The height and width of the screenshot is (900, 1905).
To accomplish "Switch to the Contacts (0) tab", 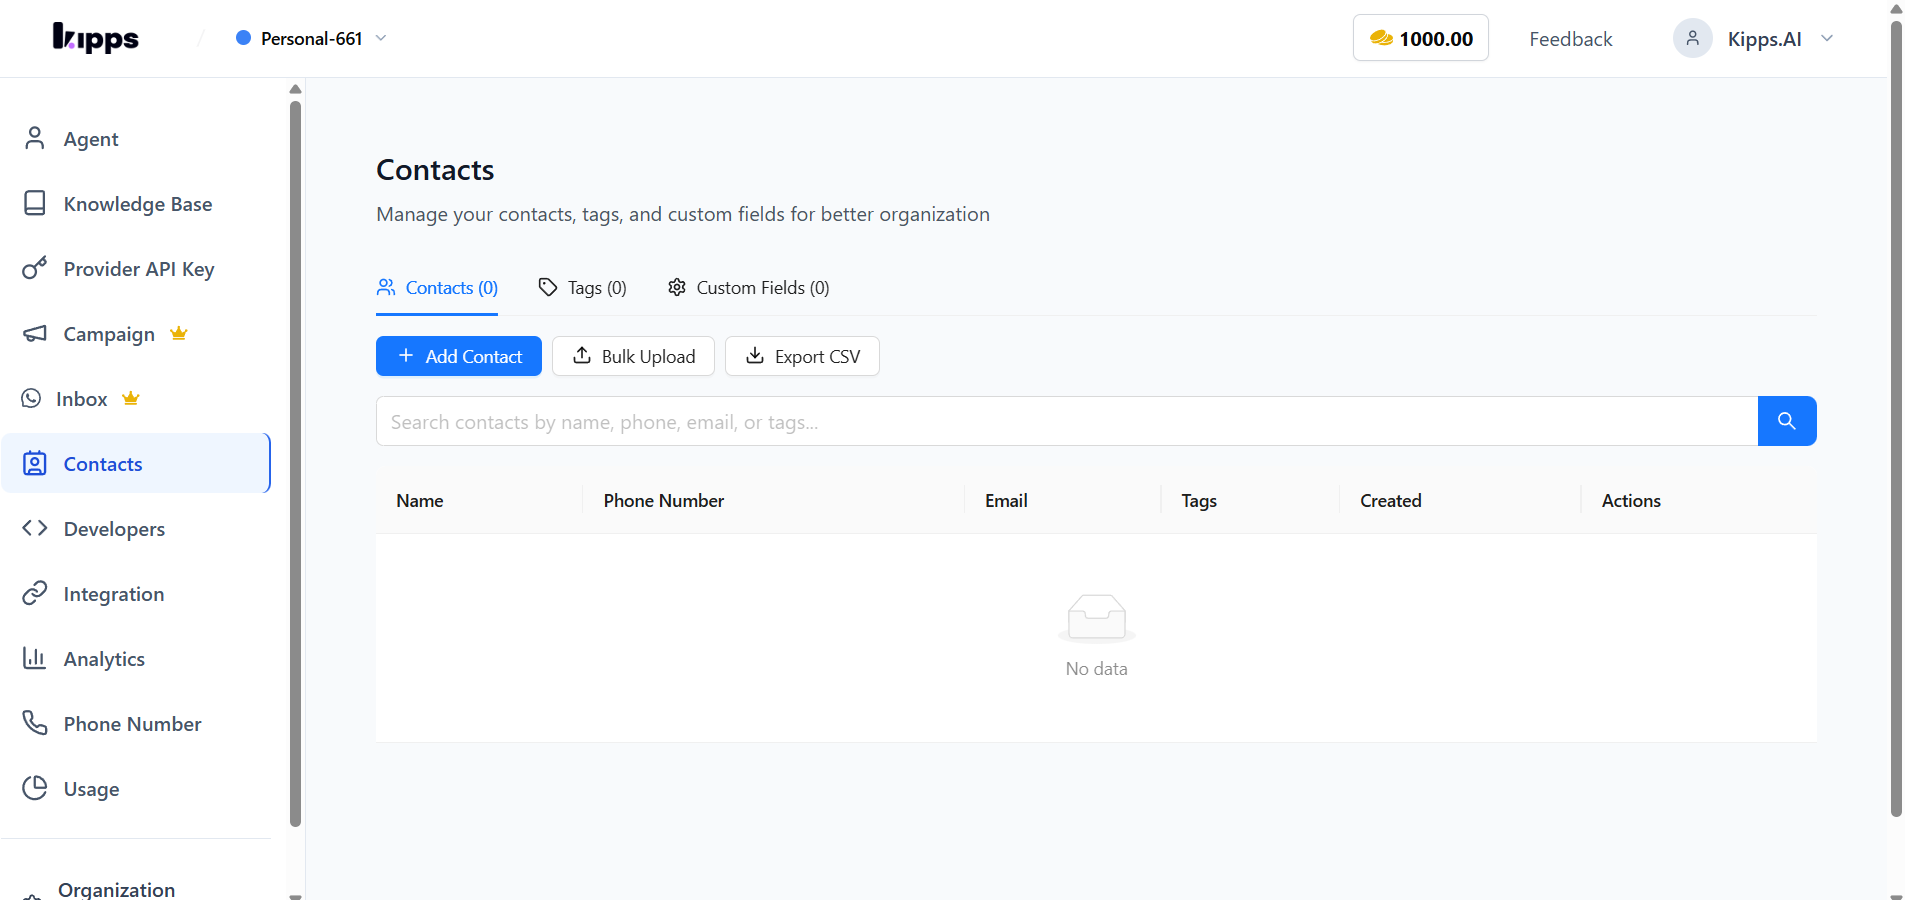I will click(x=437, y=288).
